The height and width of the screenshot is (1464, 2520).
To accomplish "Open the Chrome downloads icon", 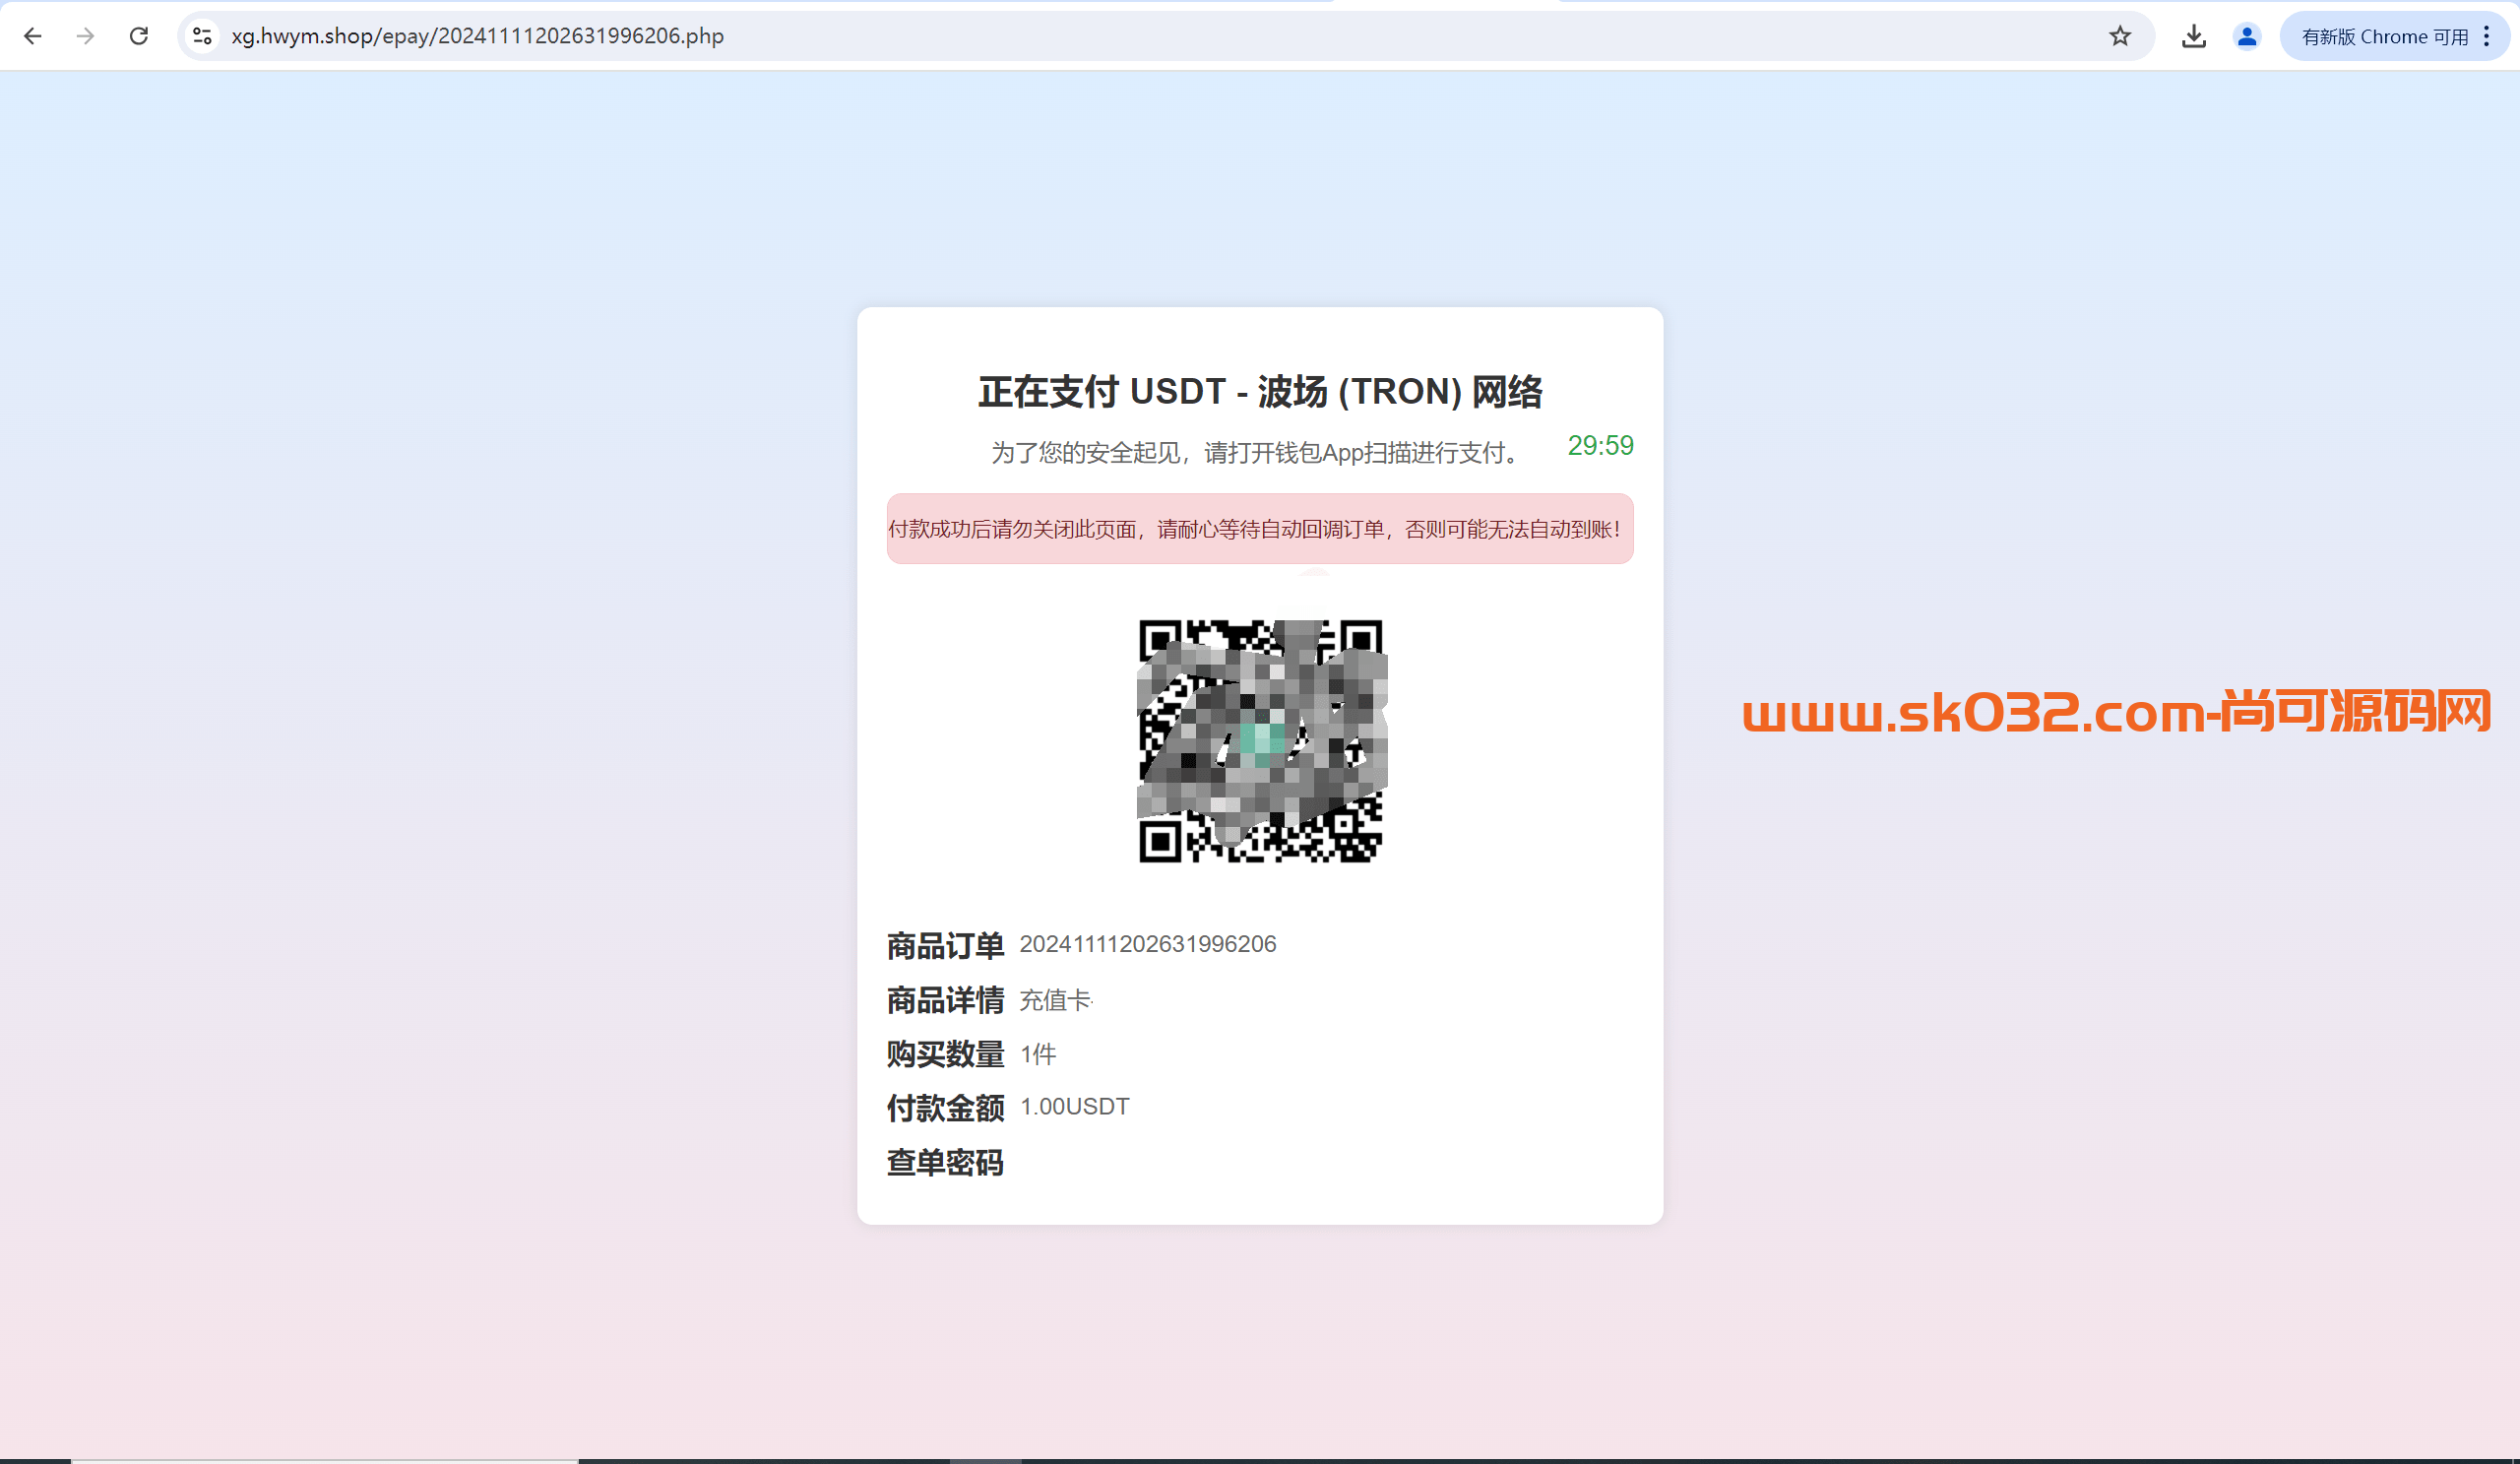I will [2193, 36].
